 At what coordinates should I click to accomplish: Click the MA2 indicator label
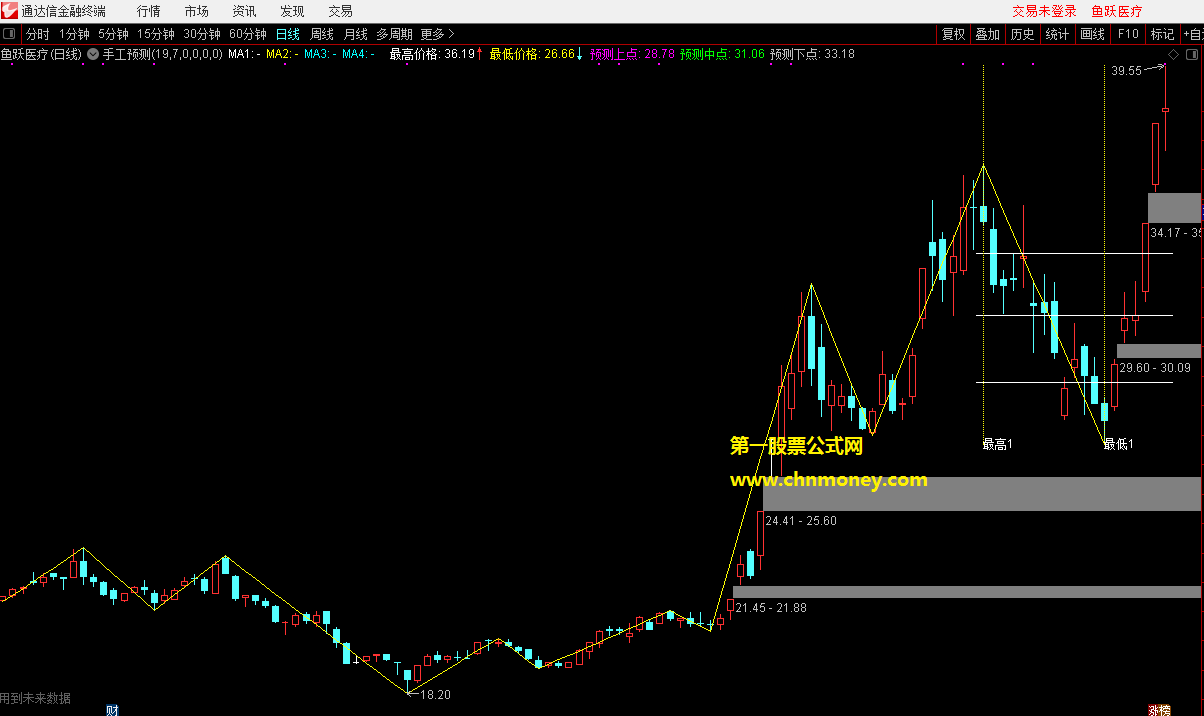tap(282, 54)
